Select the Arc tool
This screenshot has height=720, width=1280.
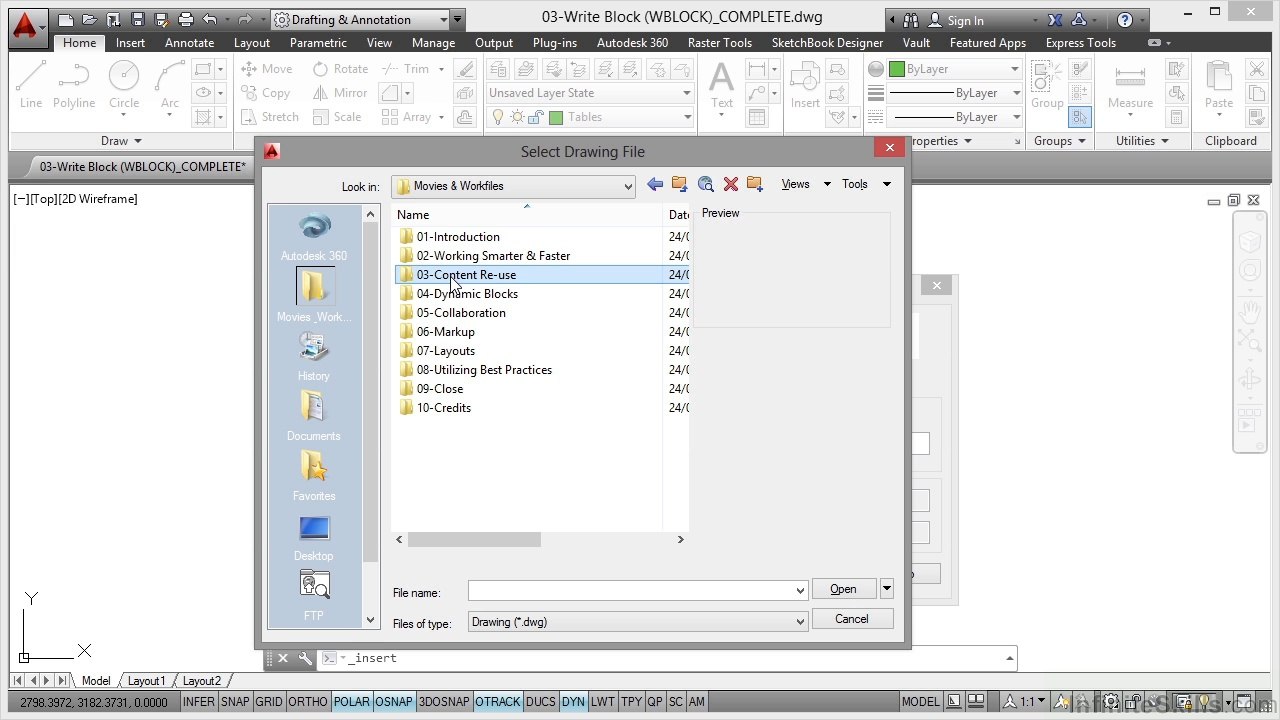tap(170, 84)
